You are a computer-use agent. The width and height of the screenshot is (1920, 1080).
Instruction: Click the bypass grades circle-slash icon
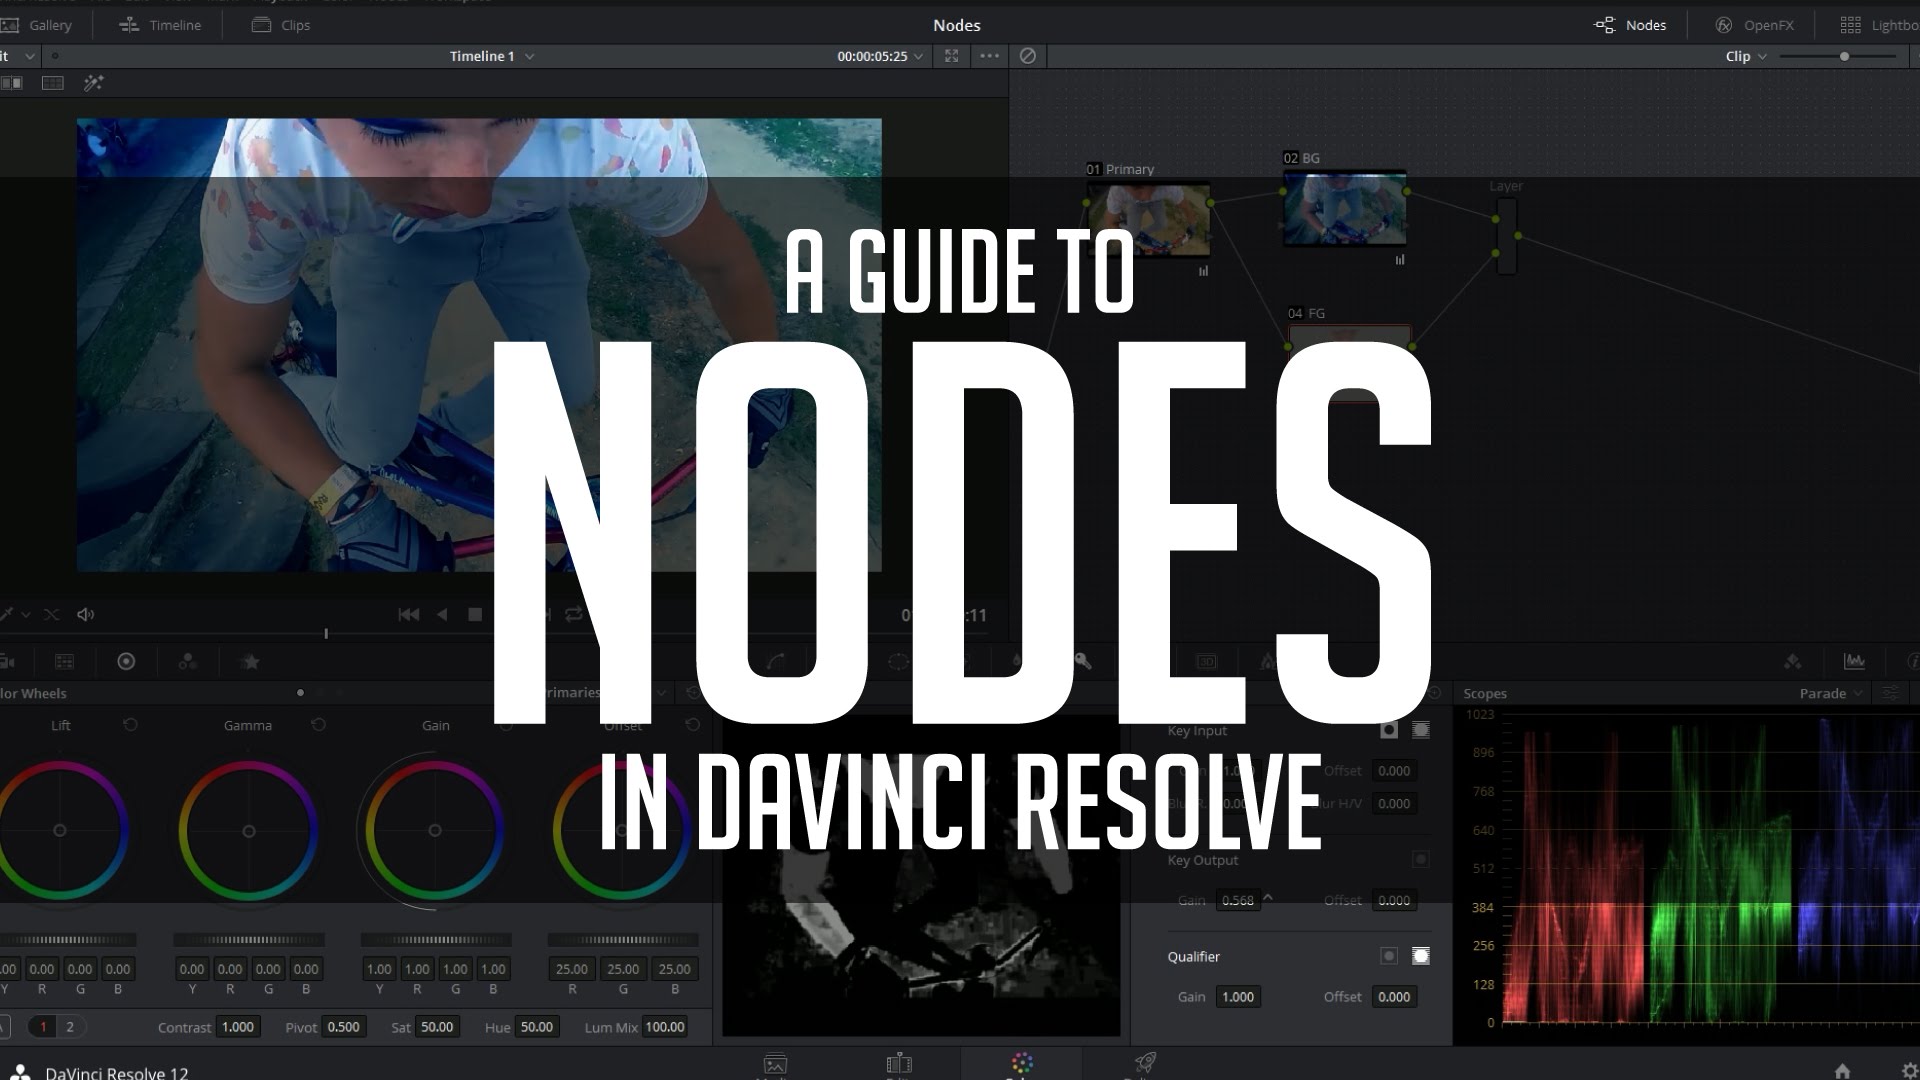click(1027, 56)
